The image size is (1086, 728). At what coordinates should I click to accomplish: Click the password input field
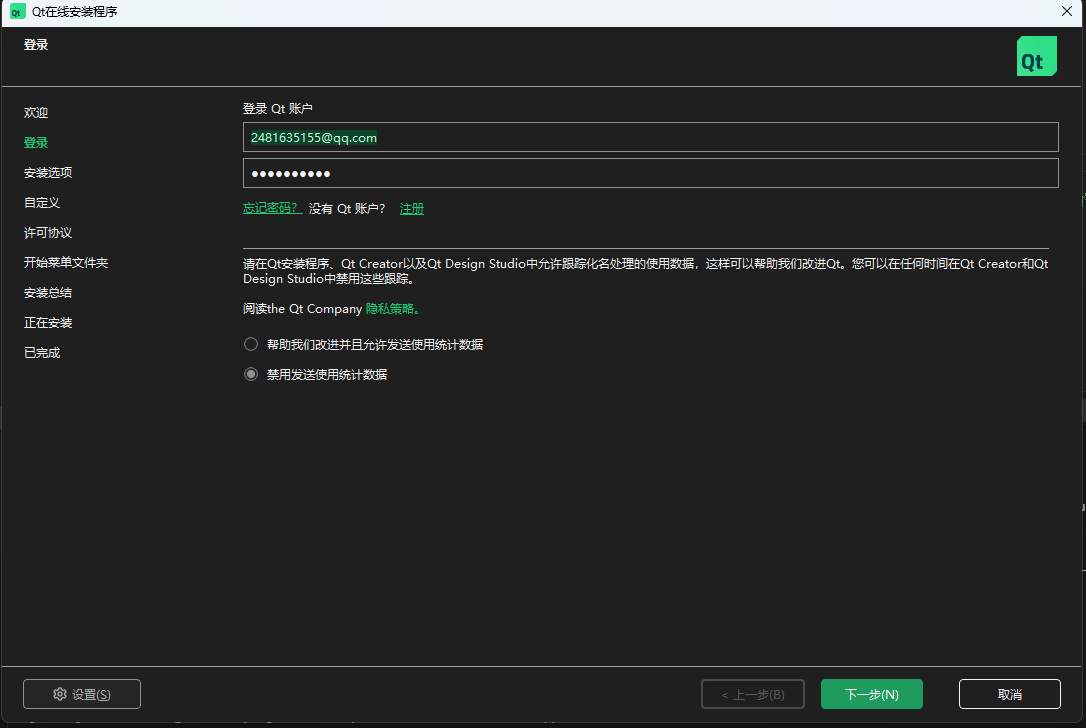[650, 173]
